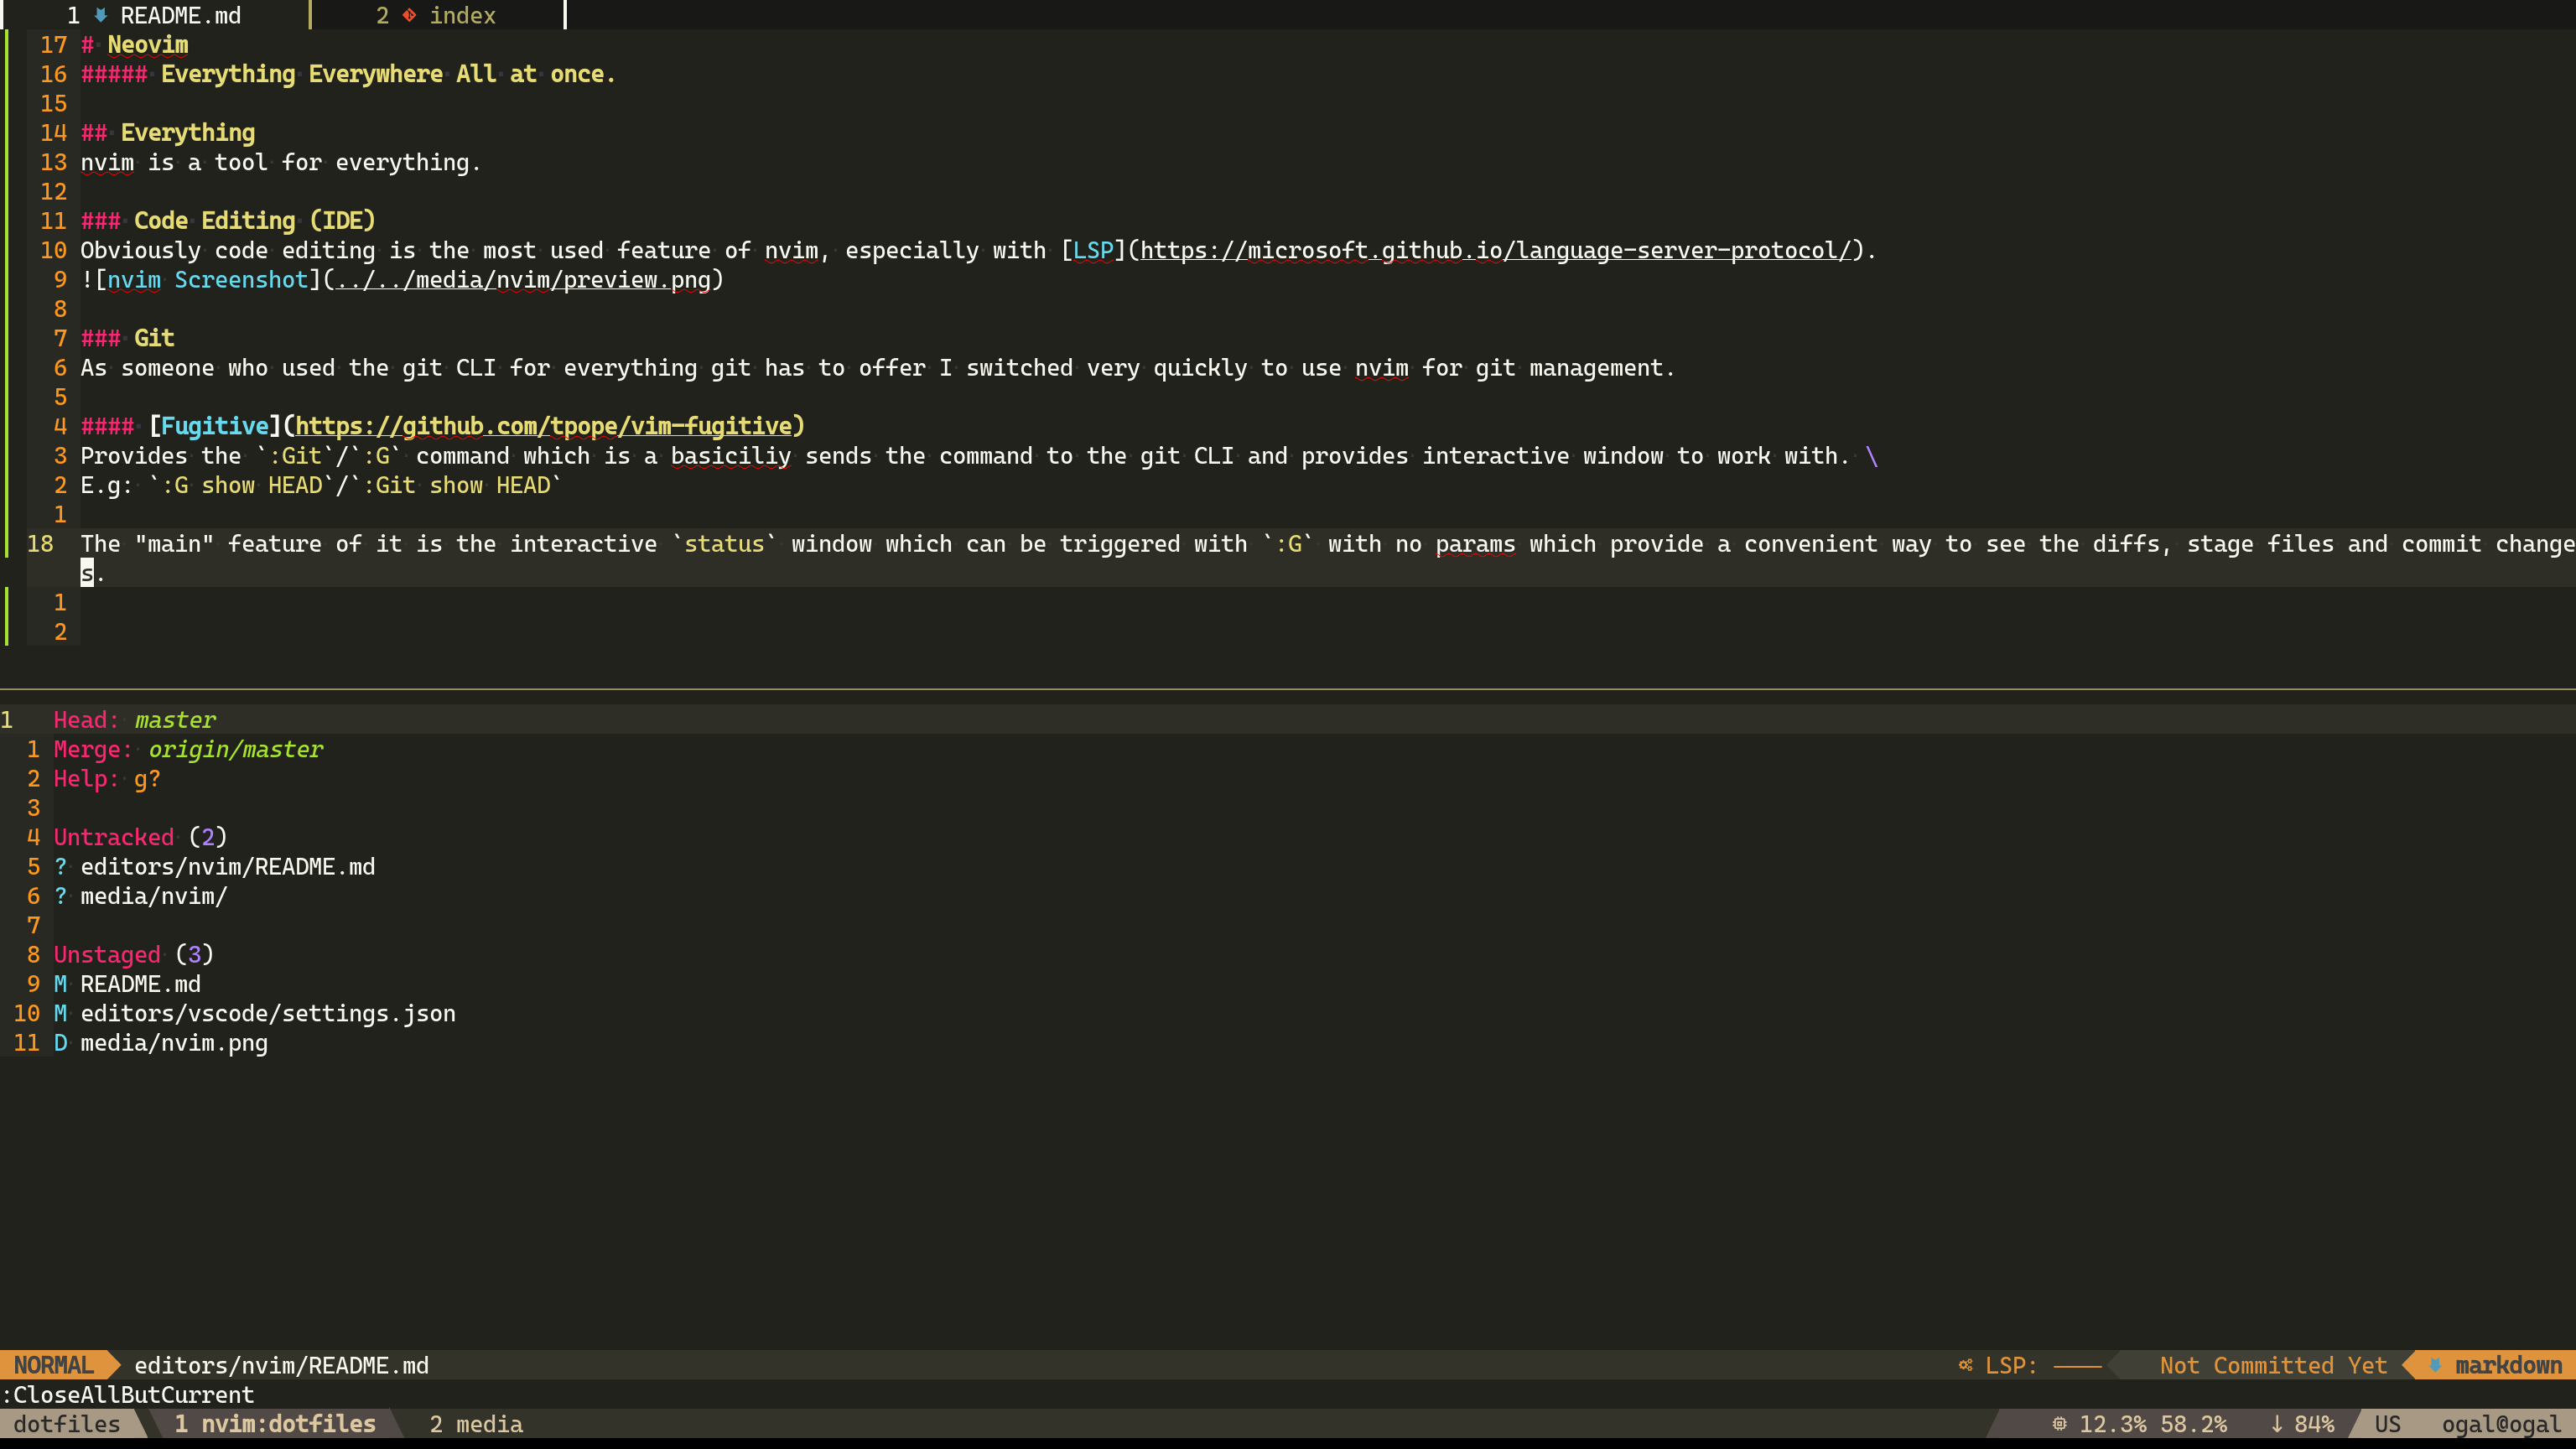Click the current line number 18

click(x=40, y=544)
